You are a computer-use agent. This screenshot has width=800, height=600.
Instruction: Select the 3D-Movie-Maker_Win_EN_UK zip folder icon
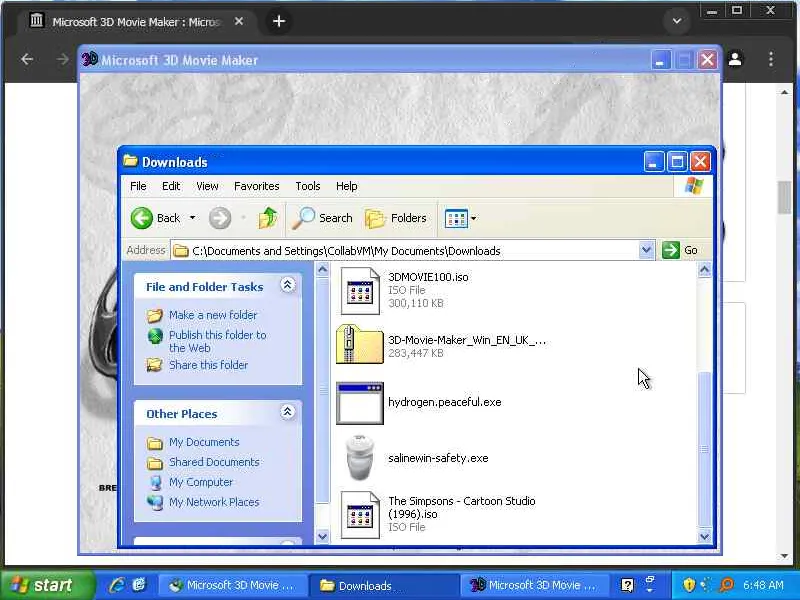(x=360, y=344)
